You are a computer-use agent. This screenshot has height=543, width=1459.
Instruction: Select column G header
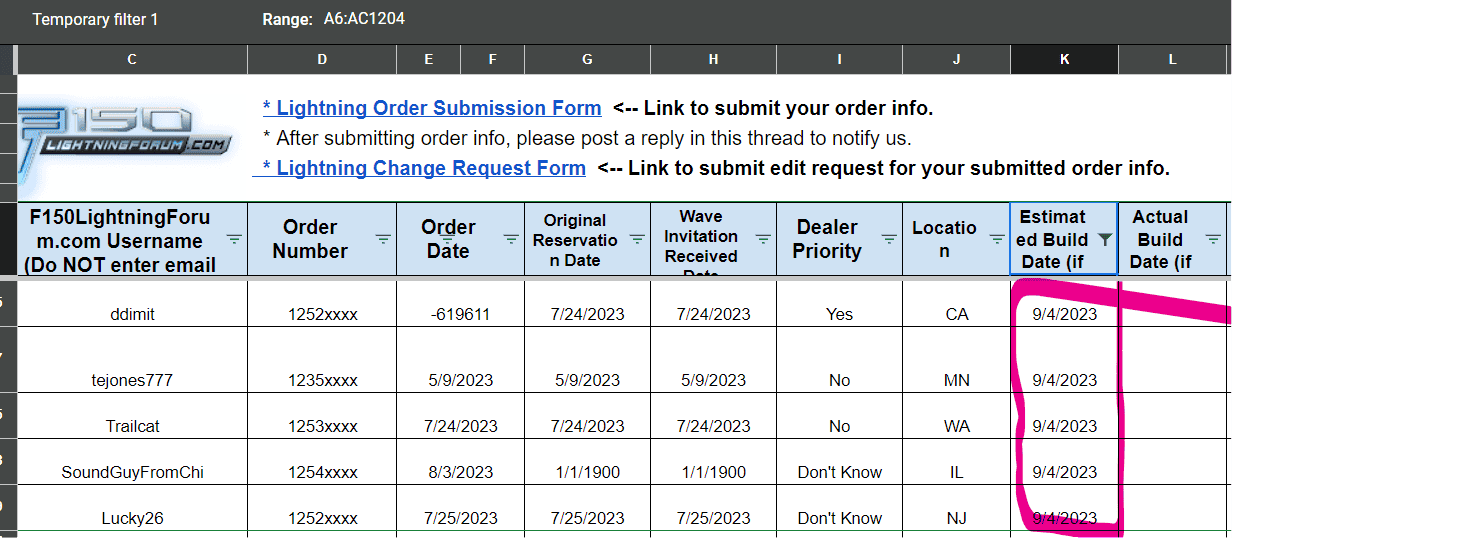(587, 60)
